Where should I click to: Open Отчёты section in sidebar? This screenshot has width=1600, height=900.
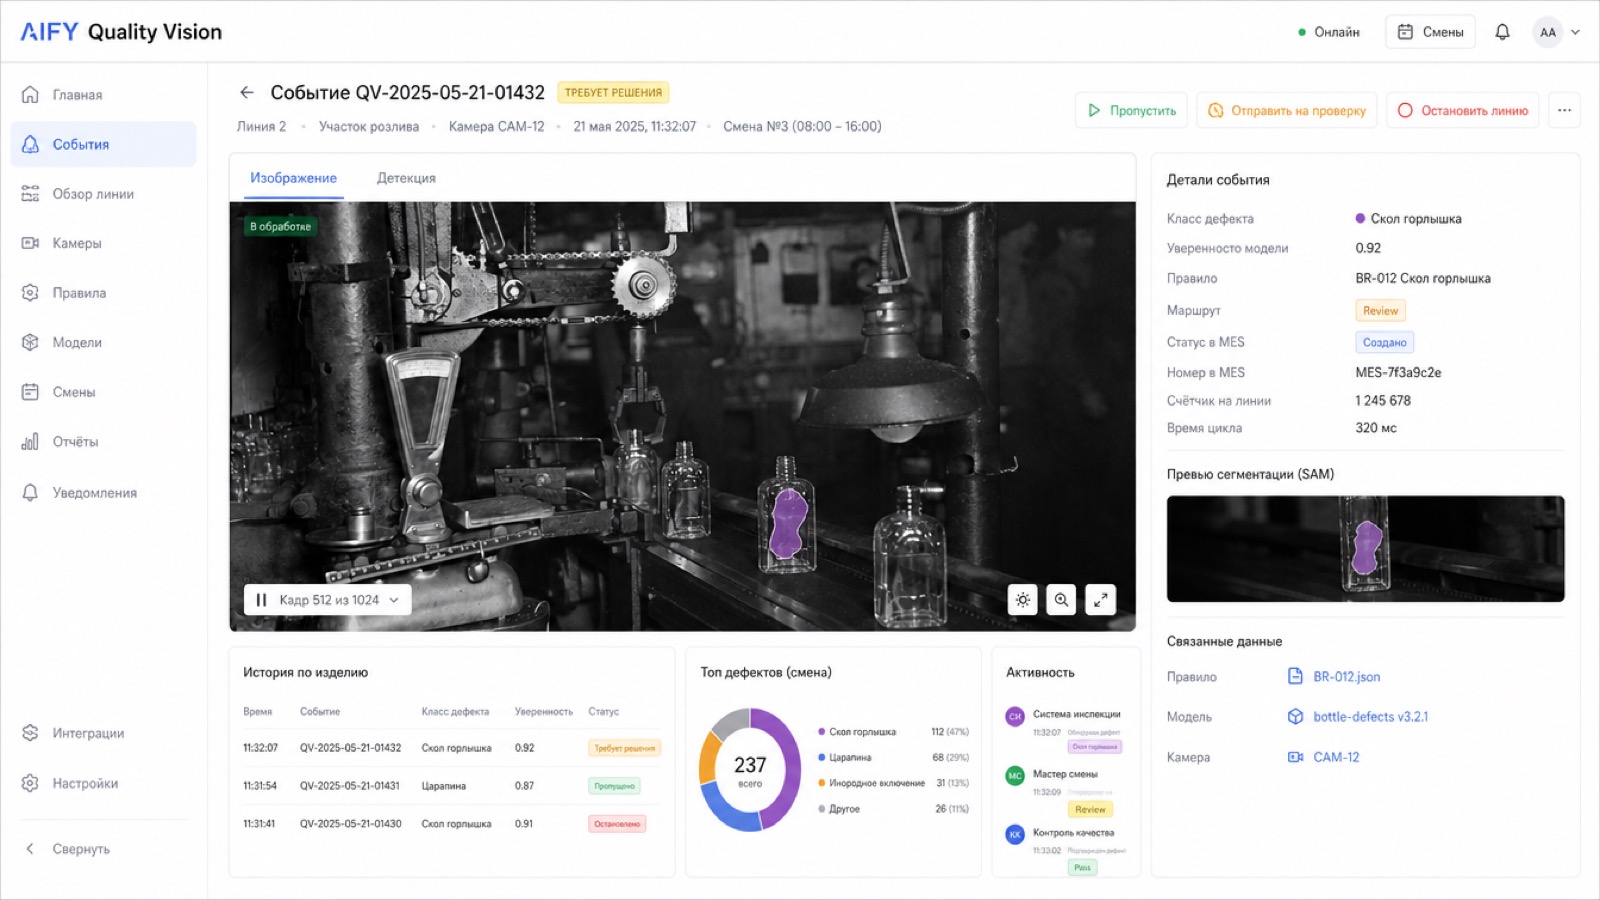point(103,441)
